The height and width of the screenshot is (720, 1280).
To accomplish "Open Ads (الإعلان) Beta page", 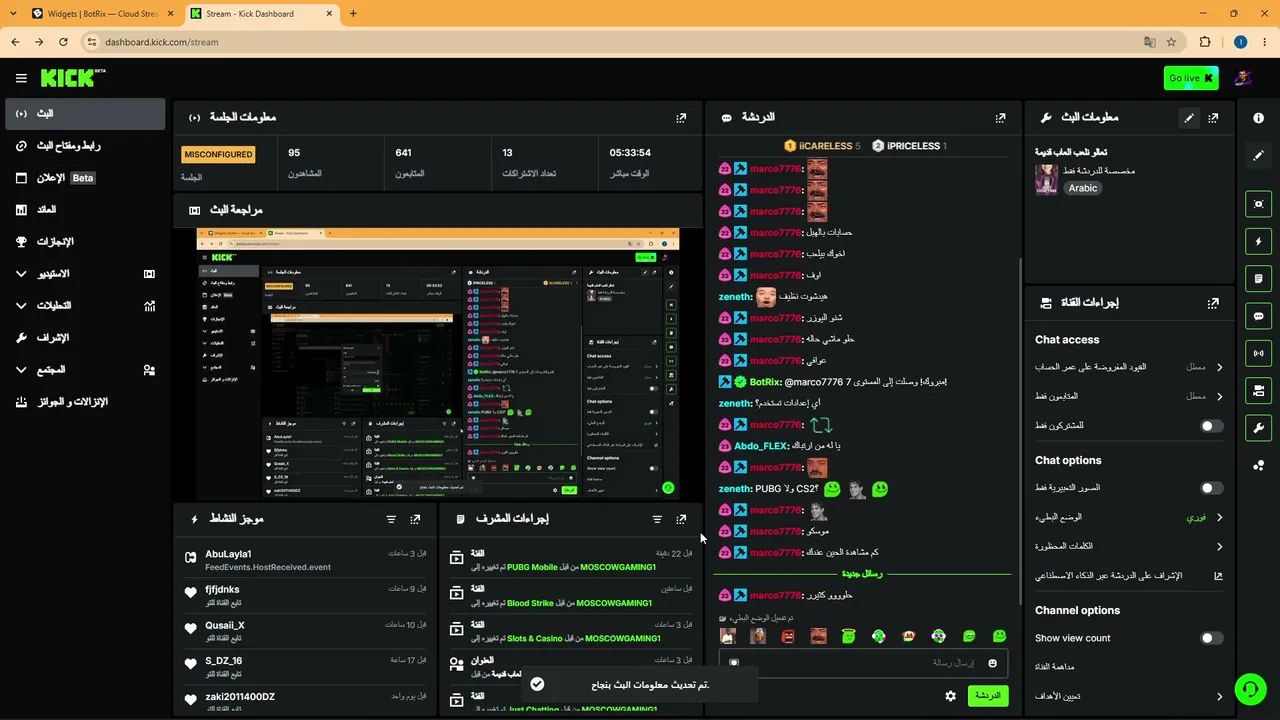I will (x=85, y=178).
